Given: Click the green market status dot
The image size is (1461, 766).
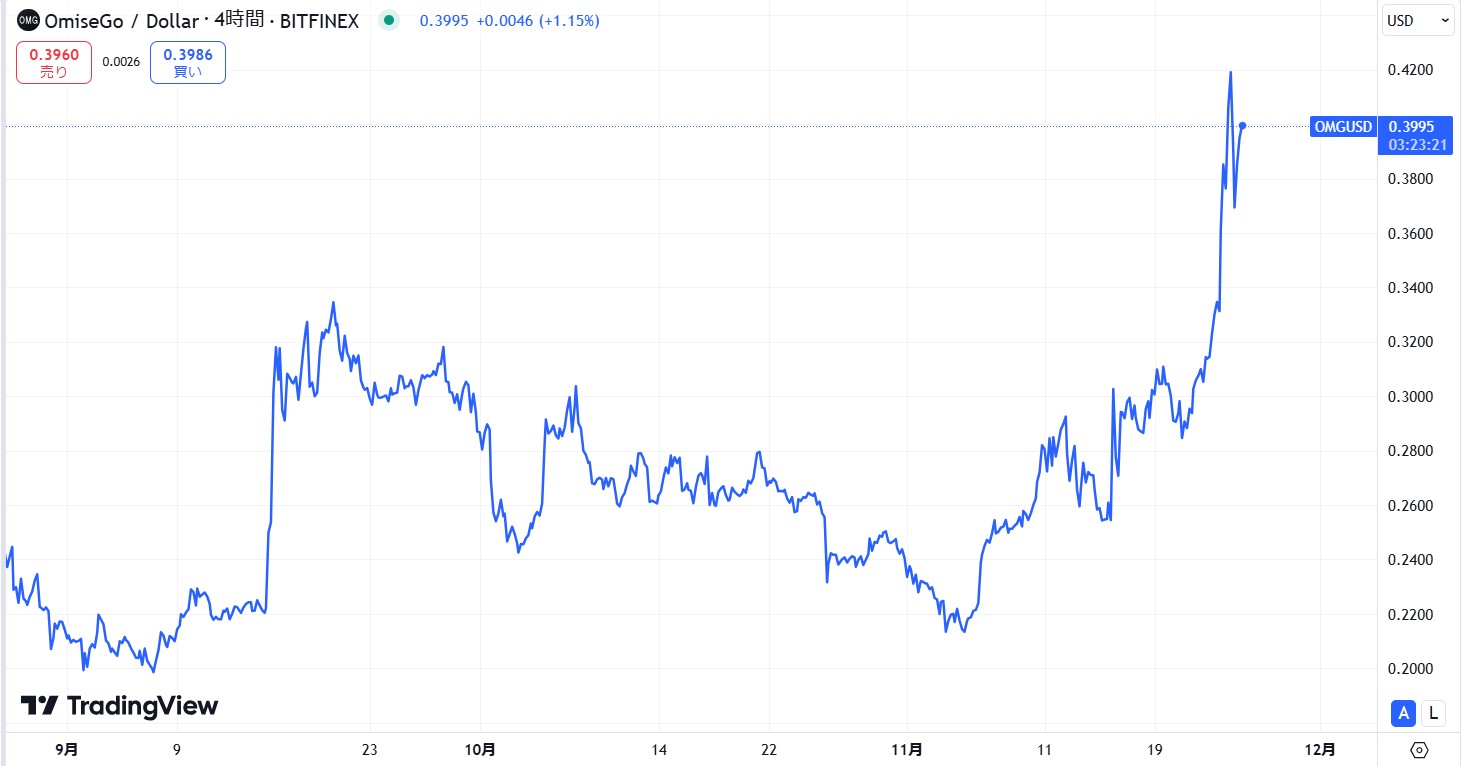Looking at the screenshot, I should coord(388,19).
